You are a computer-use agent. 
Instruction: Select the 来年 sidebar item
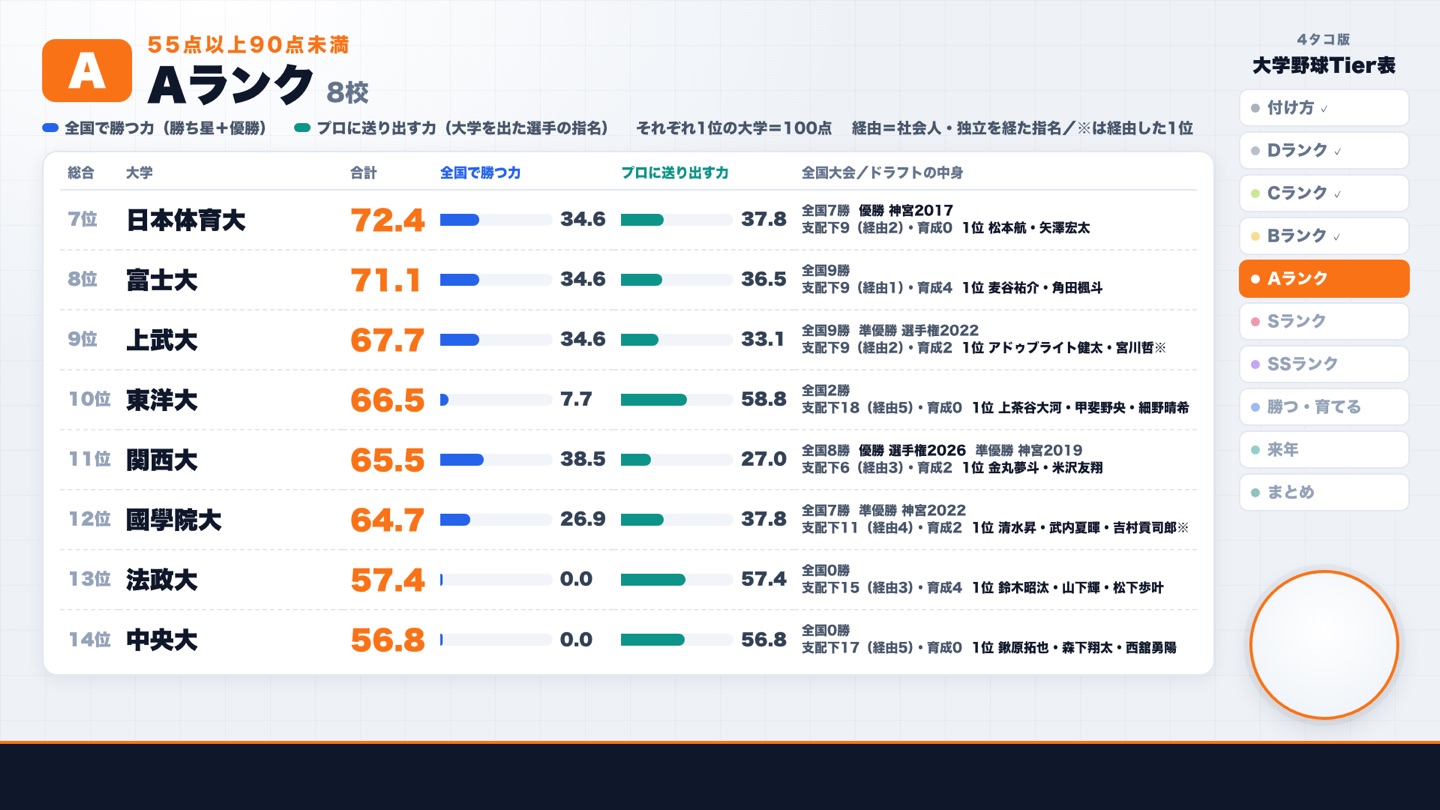point(1323,450)
